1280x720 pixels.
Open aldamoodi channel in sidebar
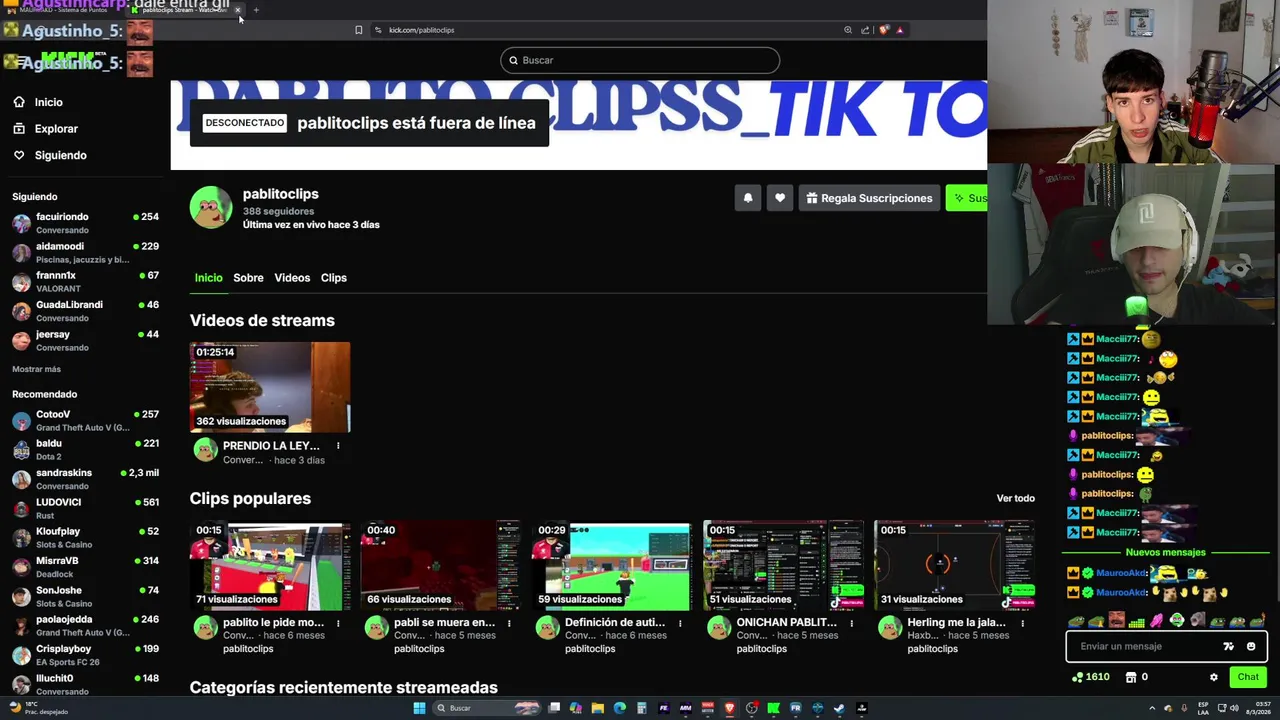click(x=86, y=252)
